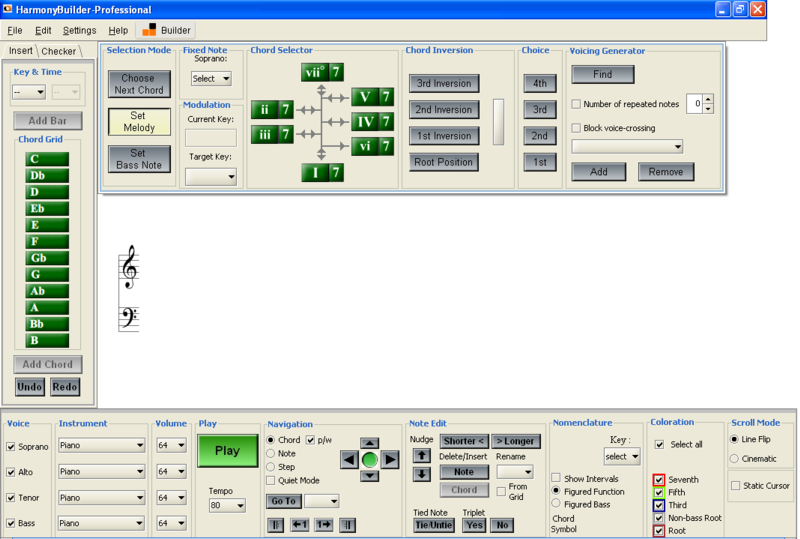
Task: Click the Undo button
Action: [30, 387]
